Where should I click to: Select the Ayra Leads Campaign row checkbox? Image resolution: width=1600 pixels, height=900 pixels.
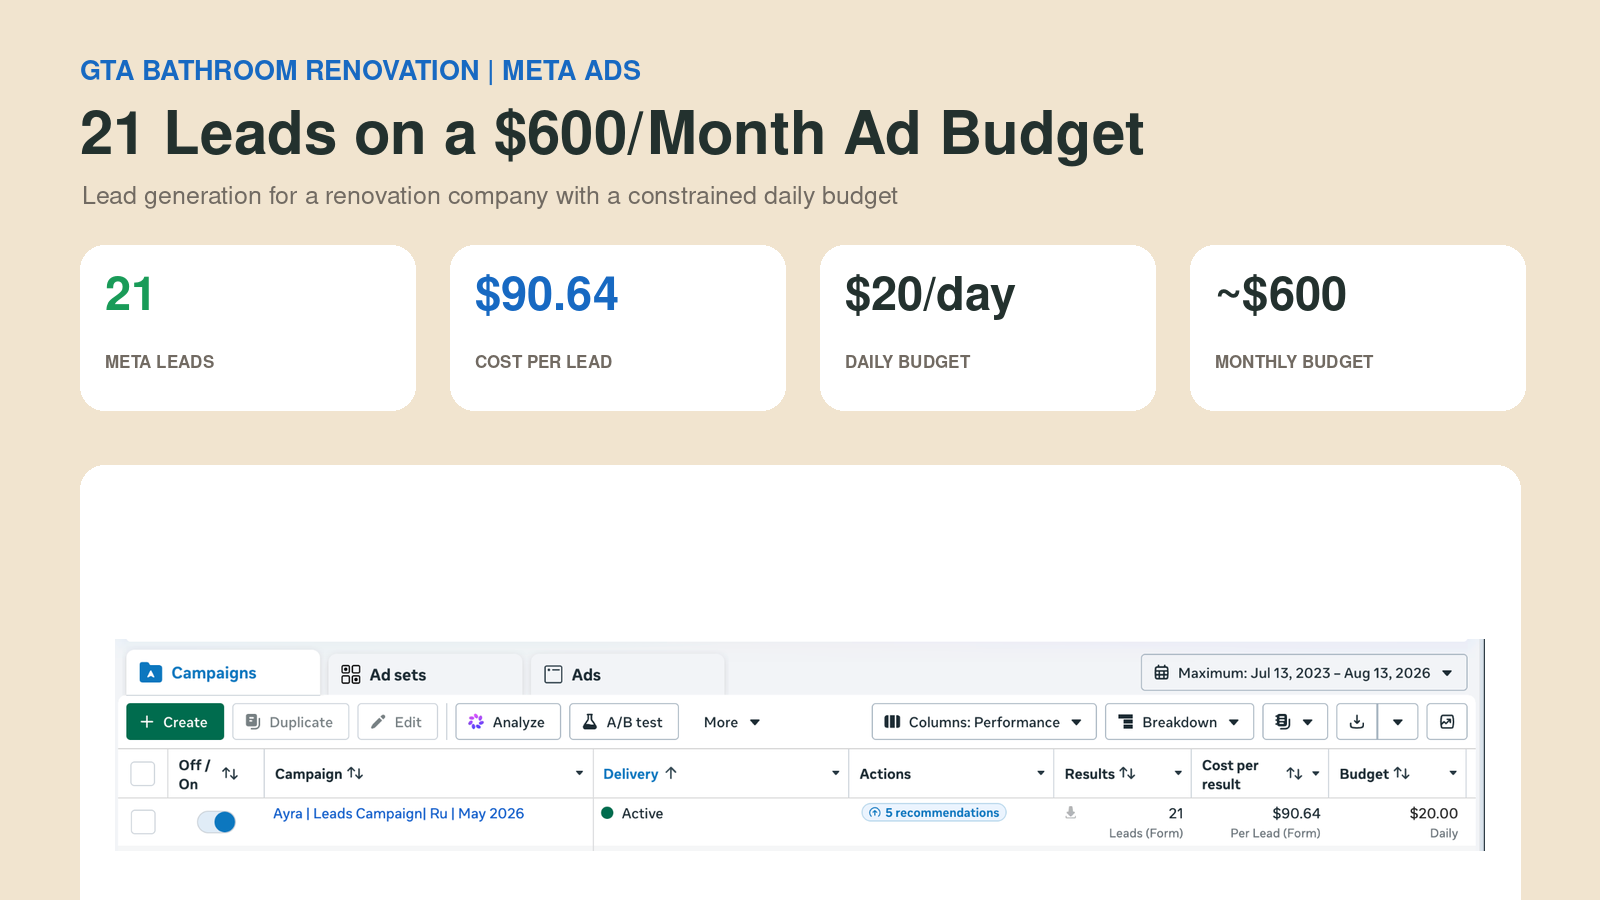(x=143, y=822)
